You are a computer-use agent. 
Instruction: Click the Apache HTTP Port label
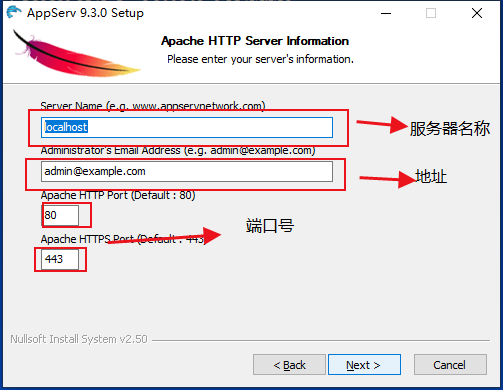pyautogui.click(x=118, y=195)
